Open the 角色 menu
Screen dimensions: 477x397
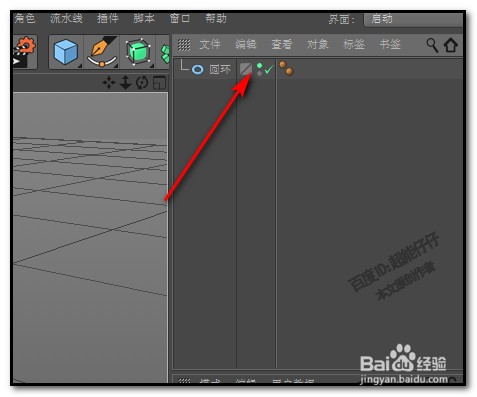click(x=24, y=18)
